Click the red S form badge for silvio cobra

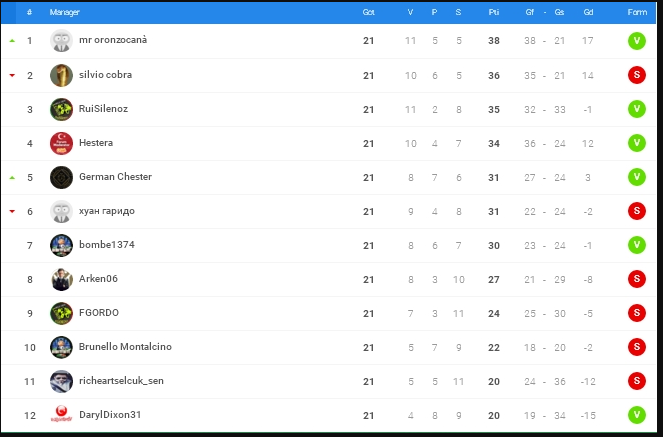pyautogui.click(x=637, y=75)
